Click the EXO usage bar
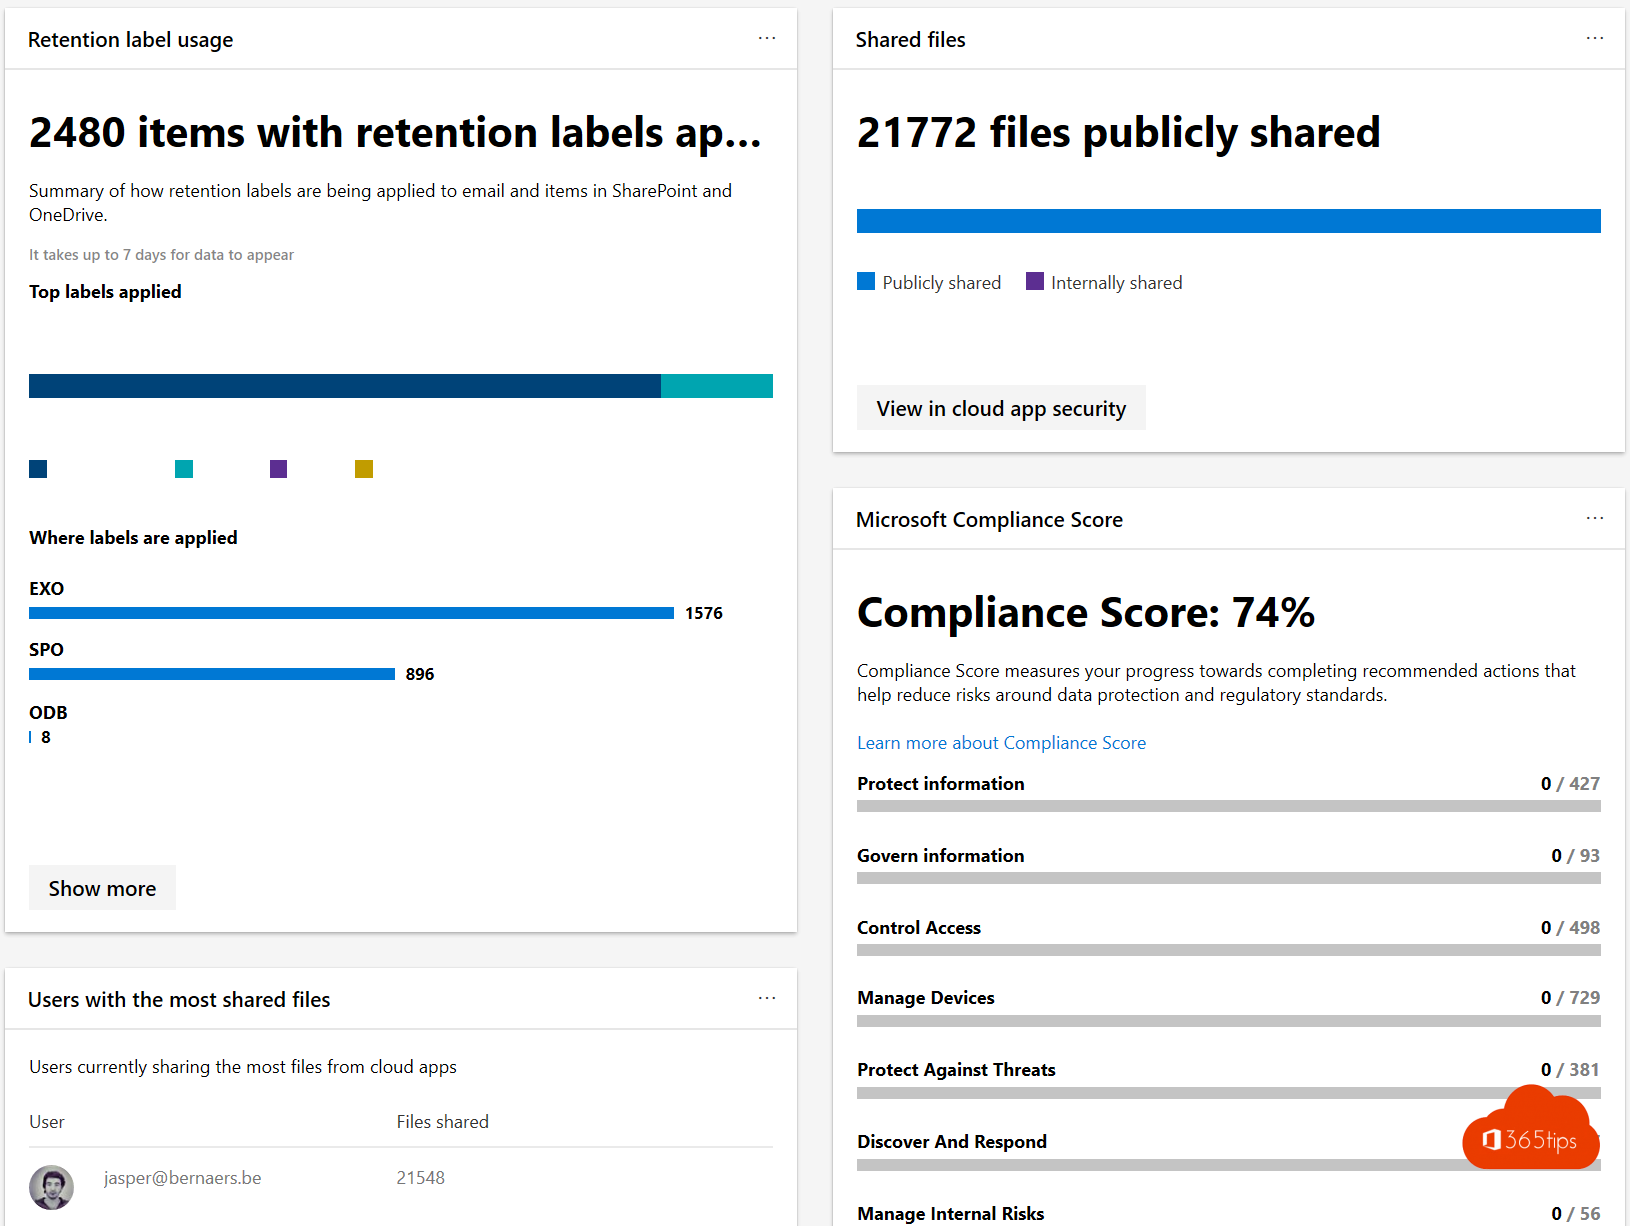1630x1226 pixels. tap(351, 613)
